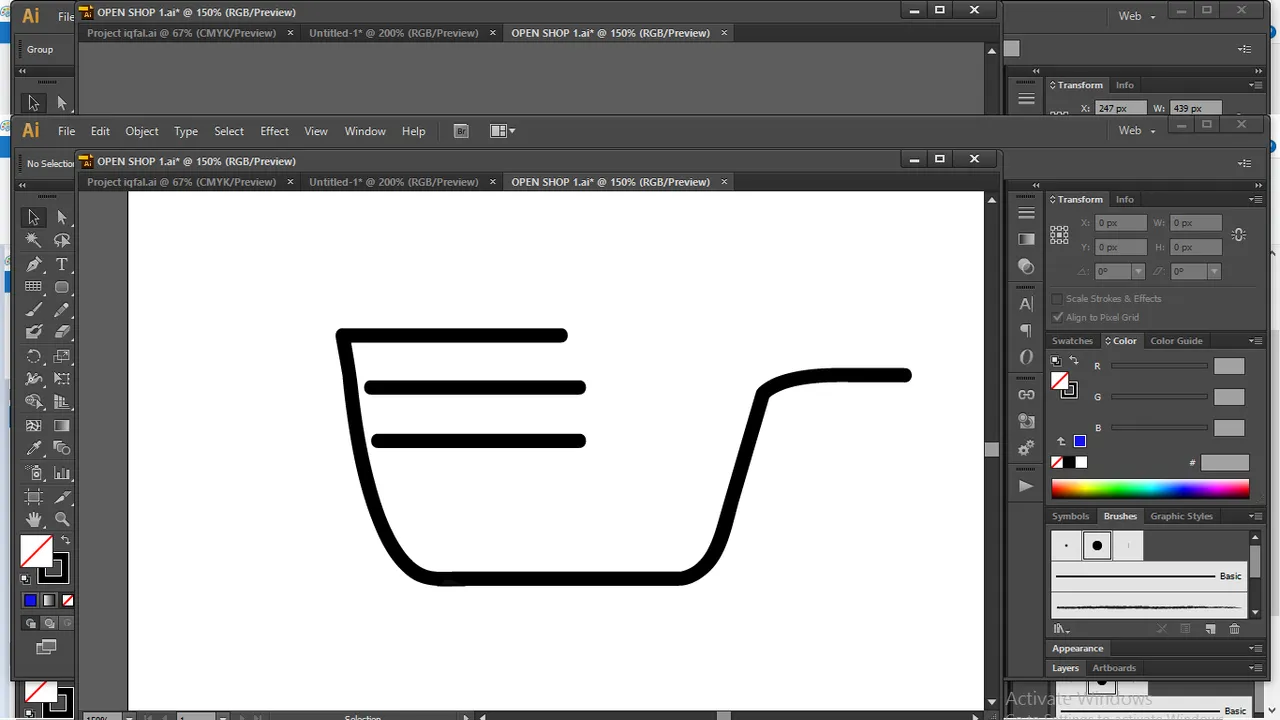Viewport: 1280px width, 720px height.
Task: Select the Rectangular Grid tool
Action: (x=33, y=287)
